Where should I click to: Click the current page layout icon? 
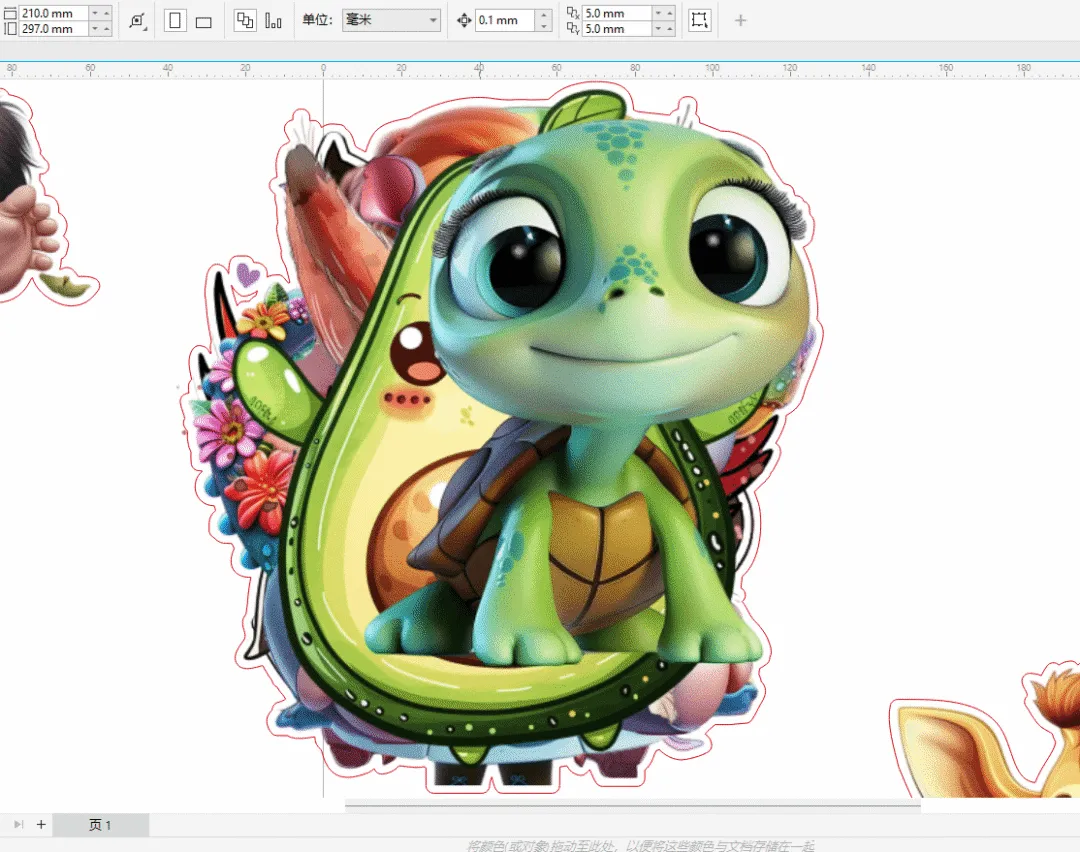coord(273,21)
